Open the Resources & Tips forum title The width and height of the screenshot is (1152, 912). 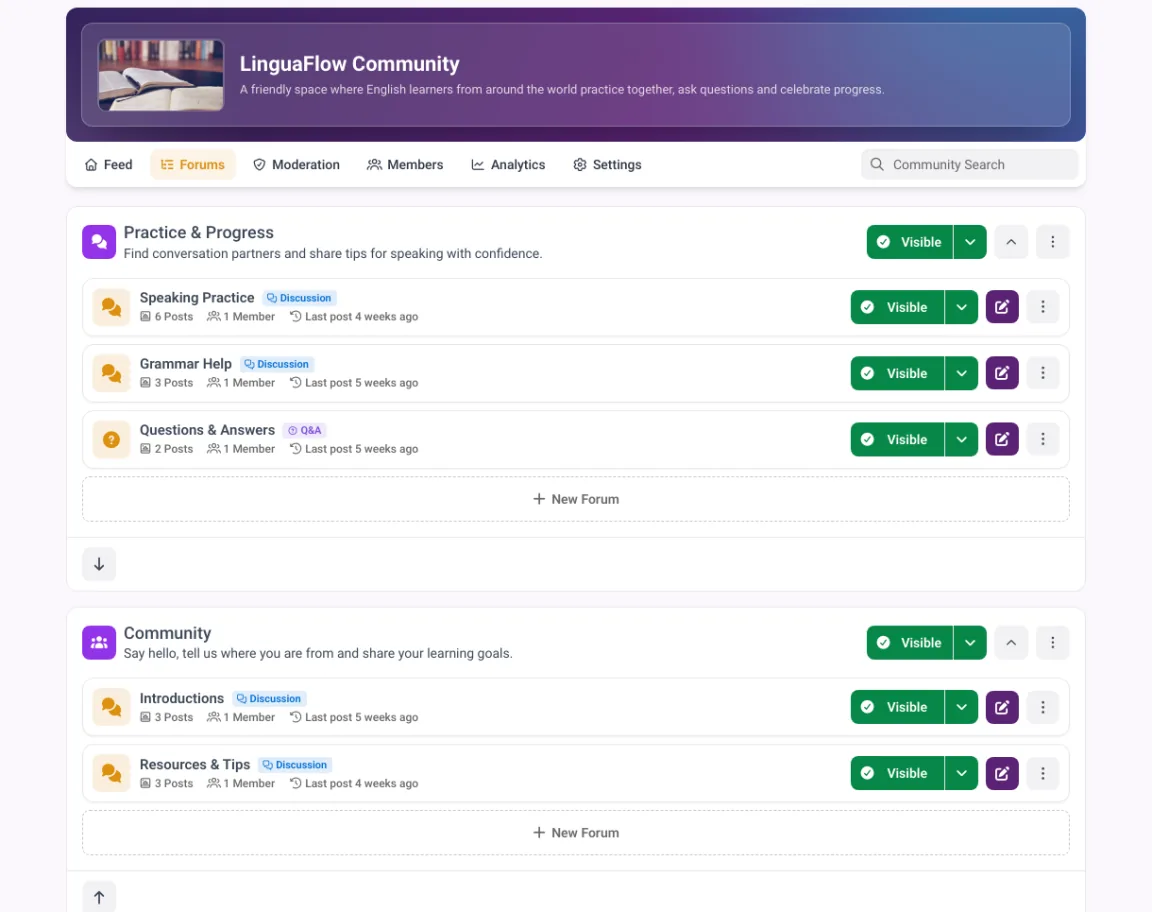pos(195,764)
